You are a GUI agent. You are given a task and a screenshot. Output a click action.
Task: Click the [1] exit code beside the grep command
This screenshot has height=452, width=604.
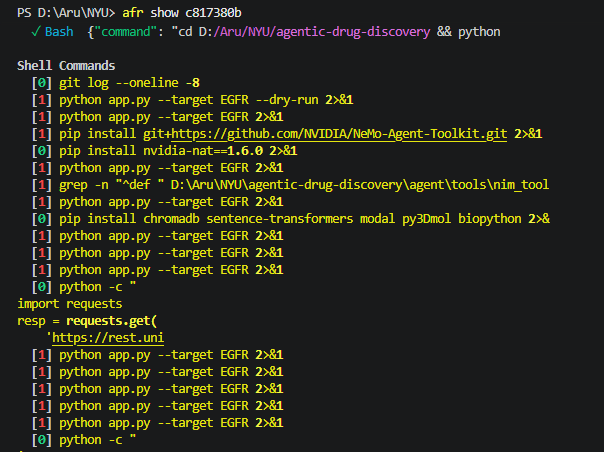click(x=42, y=185)
